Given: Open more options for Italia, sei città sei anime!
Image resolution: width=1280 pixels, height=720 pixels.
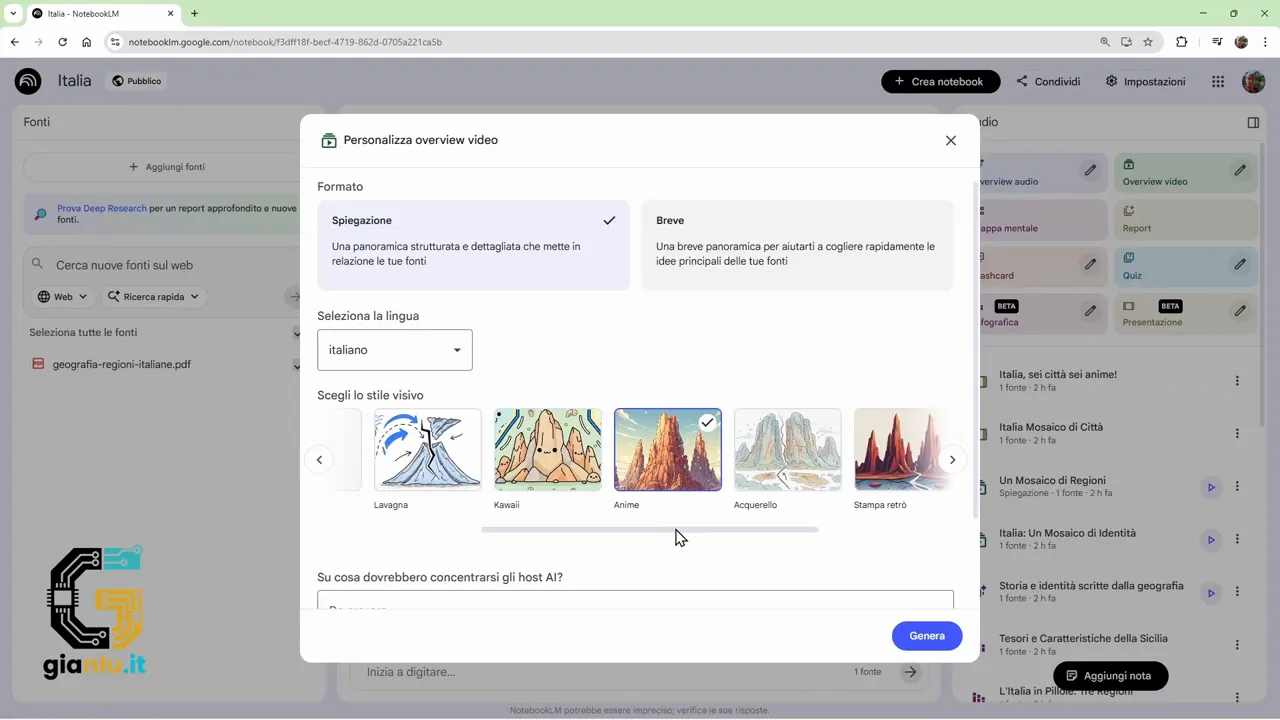Looking at the screenshot, I should (1237, 381).
